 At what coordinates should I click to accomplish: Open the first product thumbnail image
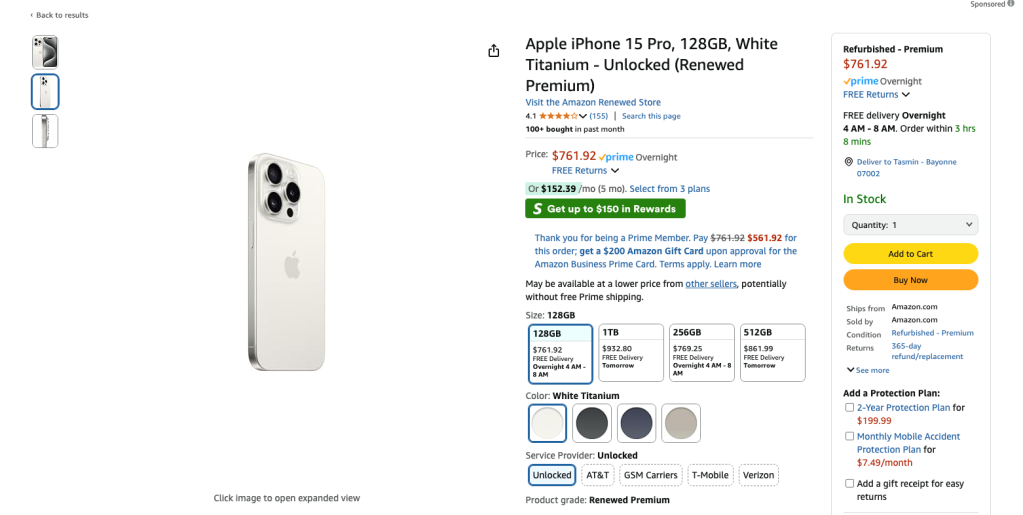(x=45, y=52)
